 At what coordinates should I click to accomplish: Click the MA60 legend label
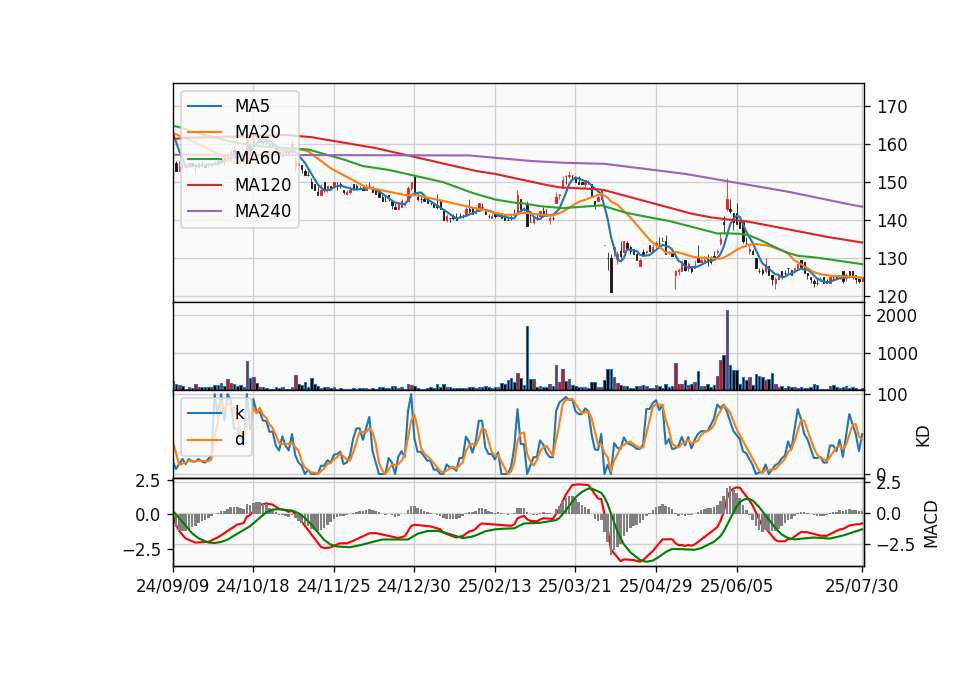[257, 158]
